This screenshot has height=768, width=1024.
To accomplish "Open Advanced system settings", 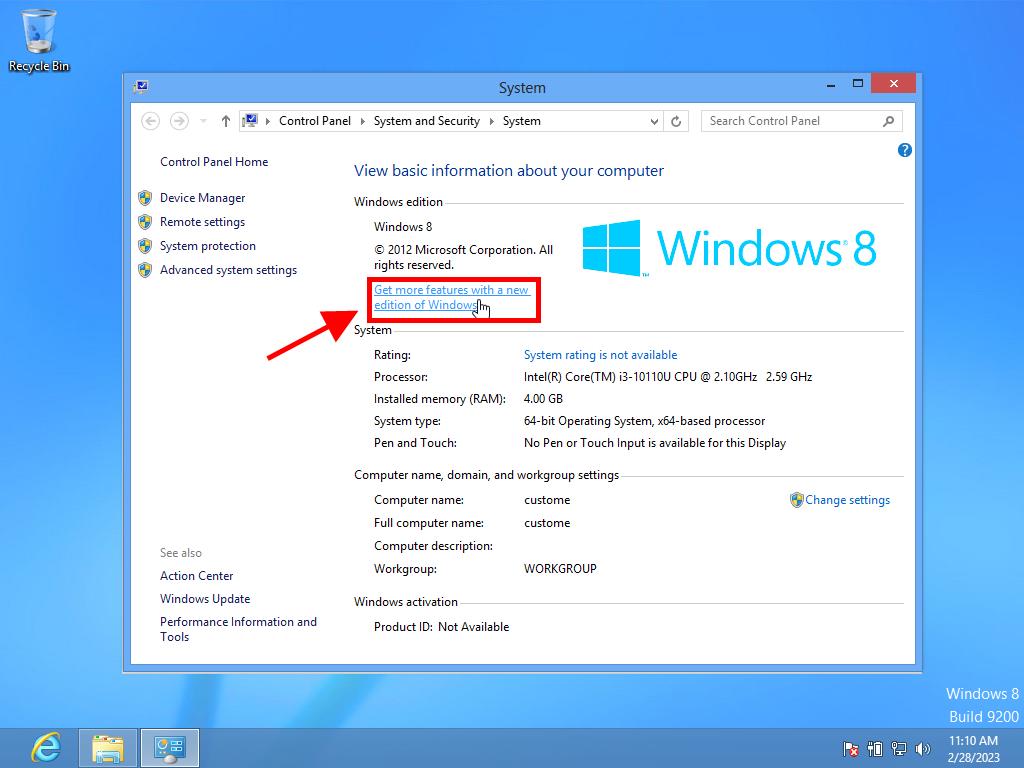I will (228, 270).
